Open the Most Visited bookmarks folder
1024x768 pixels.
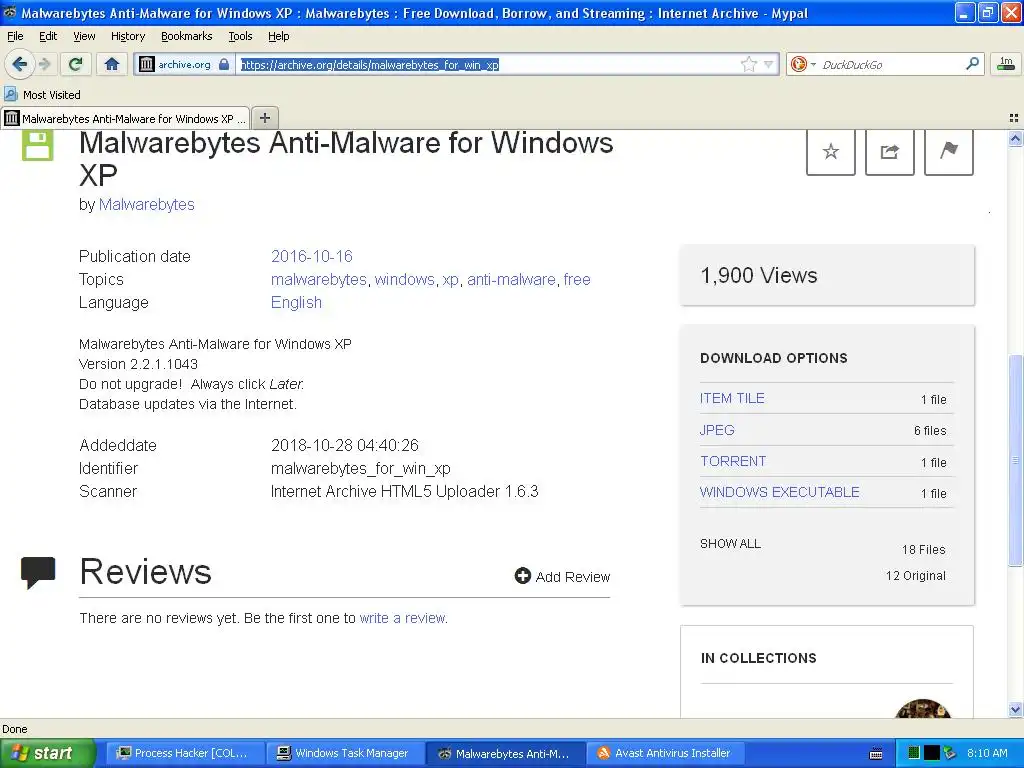point(42,95)
